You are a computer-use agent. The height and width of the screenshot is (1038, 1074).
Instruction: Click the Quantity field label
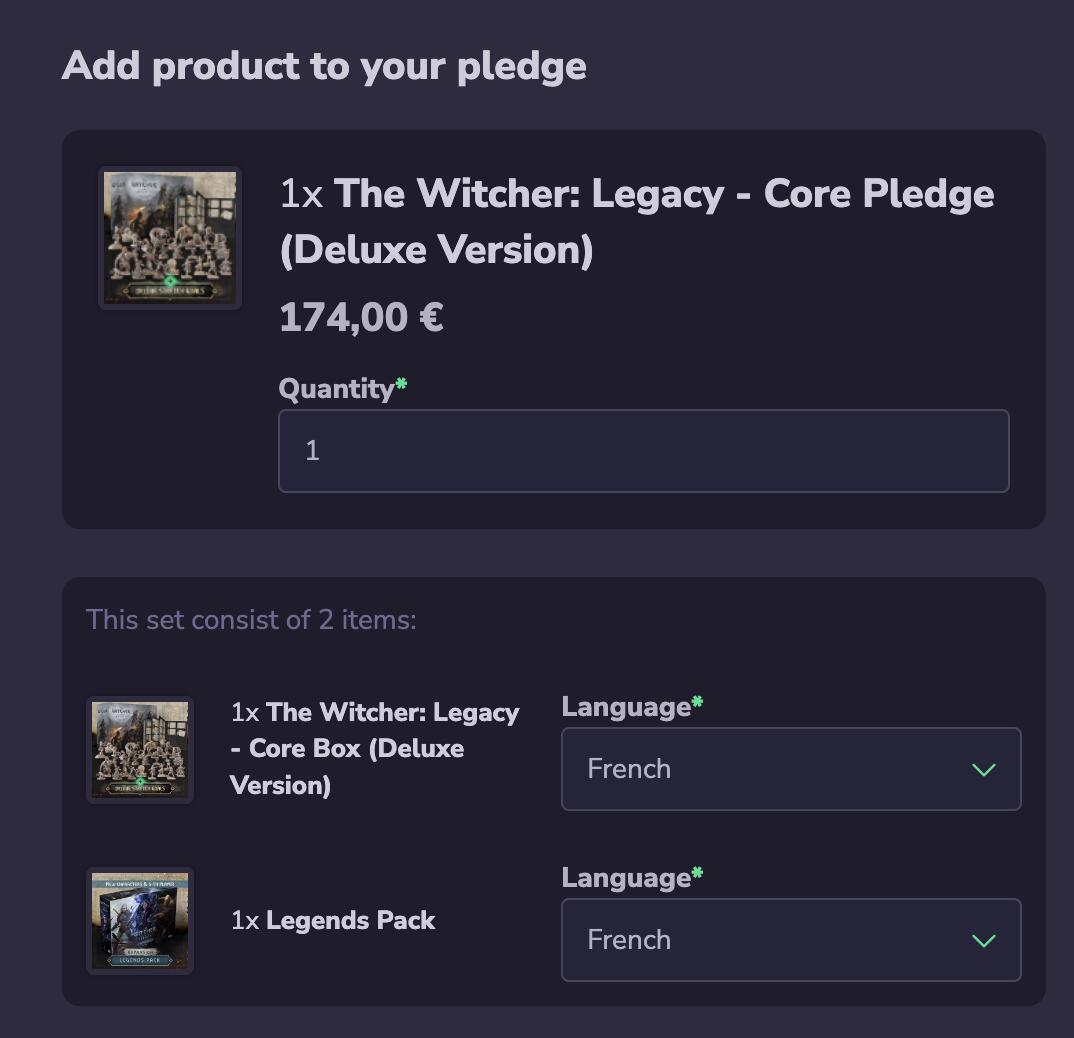(336, 389)
